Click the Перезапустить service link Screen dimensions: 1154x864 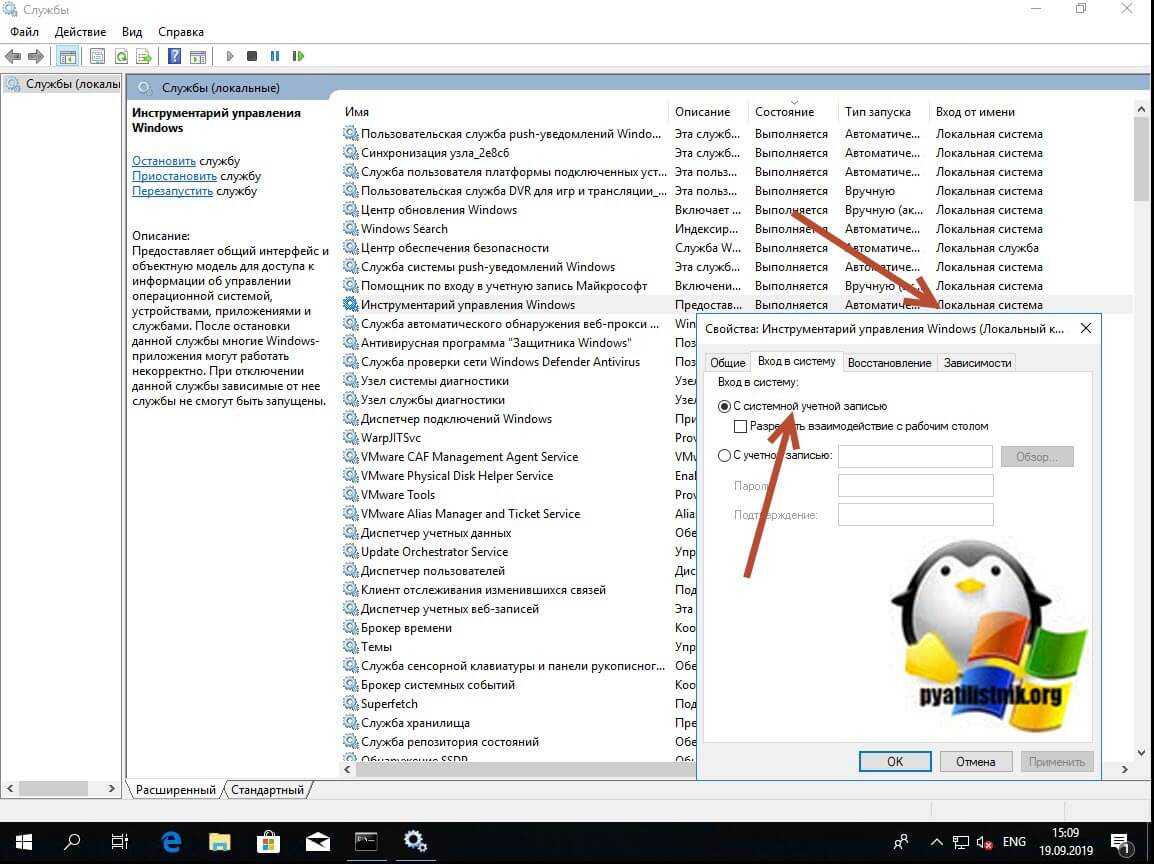coord(172,191)
